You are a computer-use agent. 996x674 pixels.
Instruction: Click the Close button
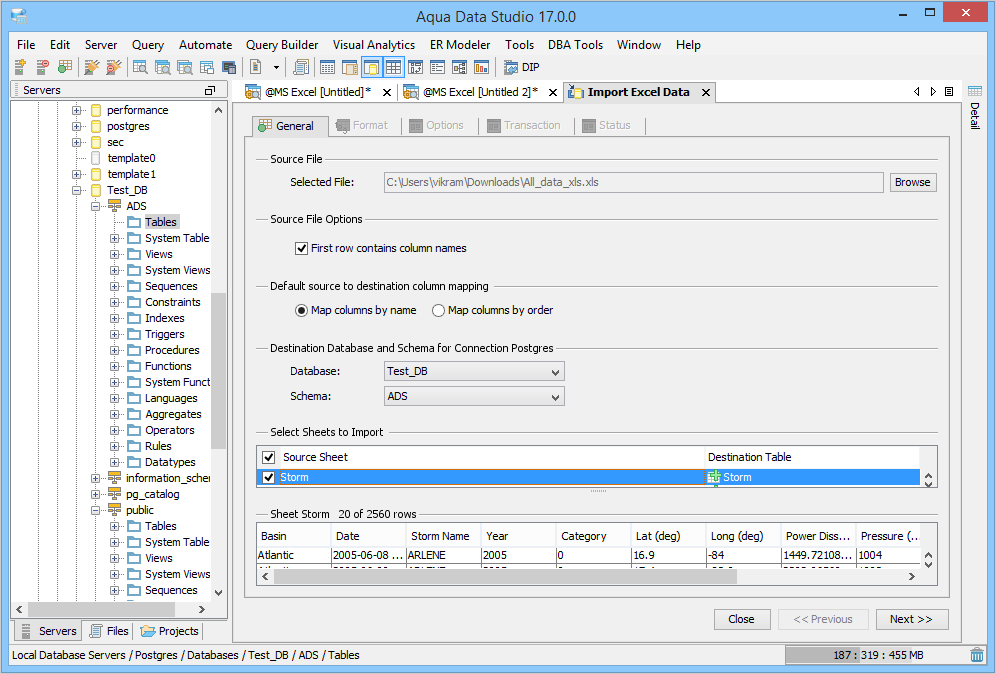(742, 619)
